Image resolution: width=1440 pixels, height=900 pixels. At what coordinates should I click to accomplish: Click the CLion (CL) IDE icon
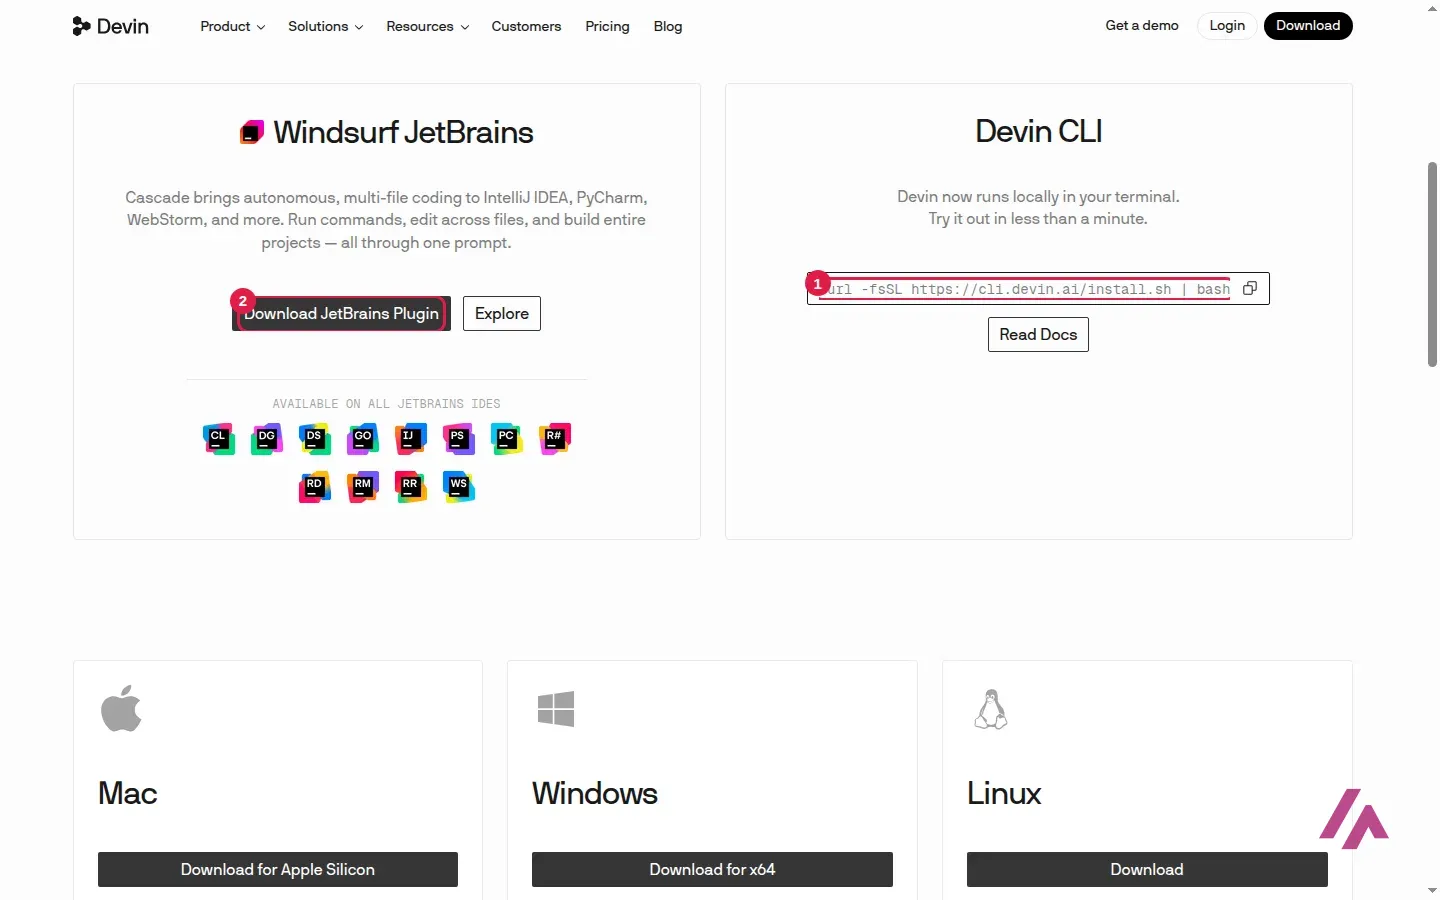coord(218,439)
